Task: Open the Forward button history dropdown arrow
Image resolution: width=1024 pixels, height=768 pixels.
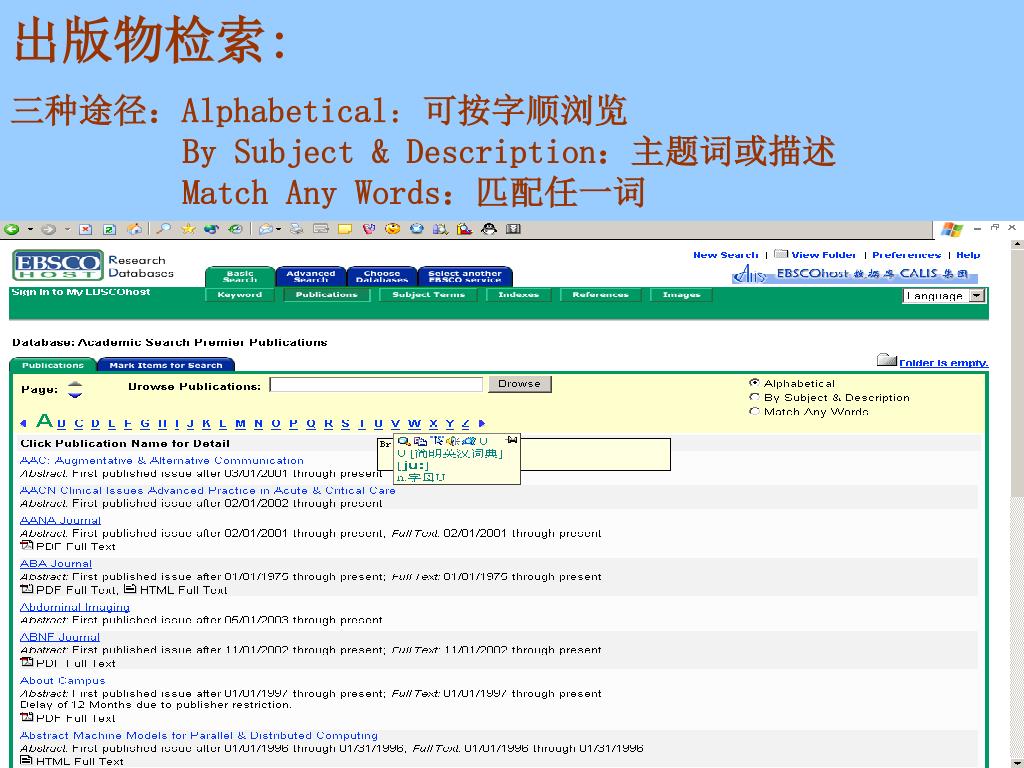Action: click(x=67, y=229)
